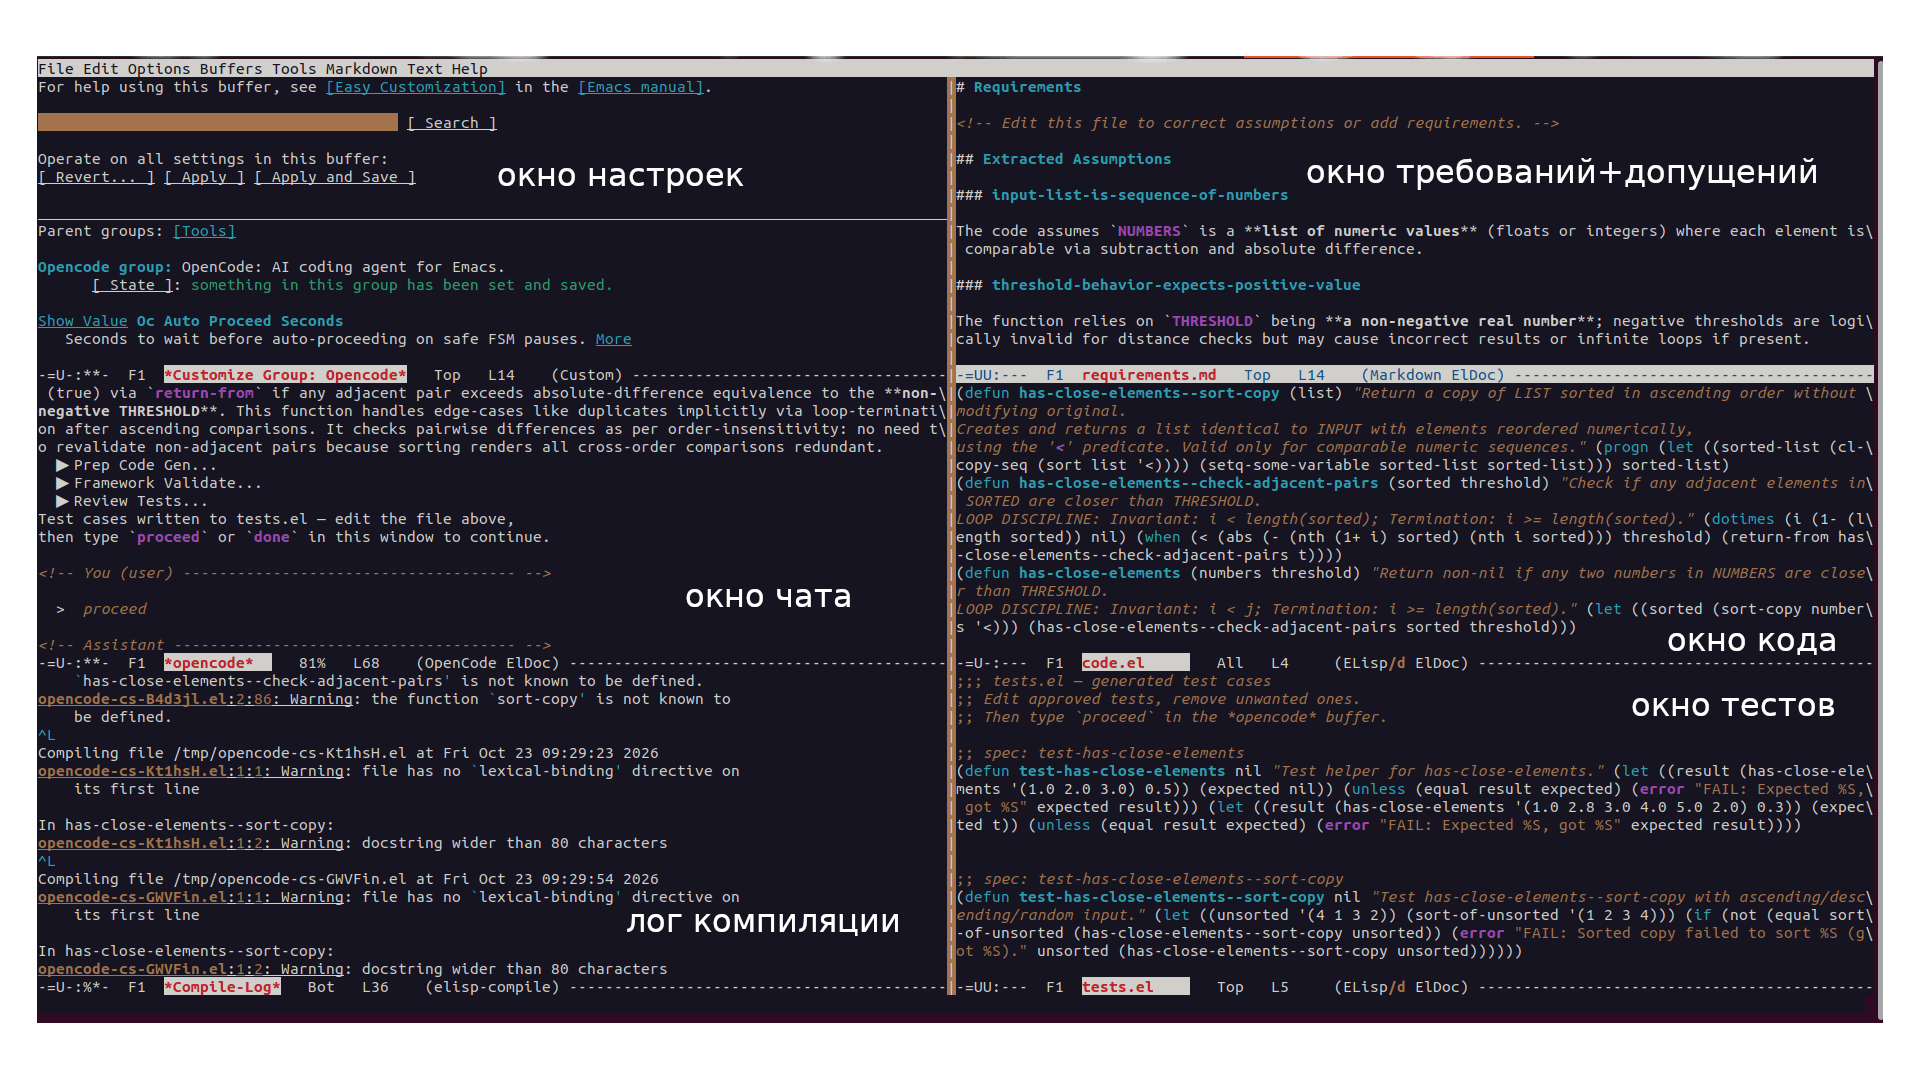Follow the Easy Customization link
Image resolution: width=1920 pixels, height=1080 pixels.
416,87
